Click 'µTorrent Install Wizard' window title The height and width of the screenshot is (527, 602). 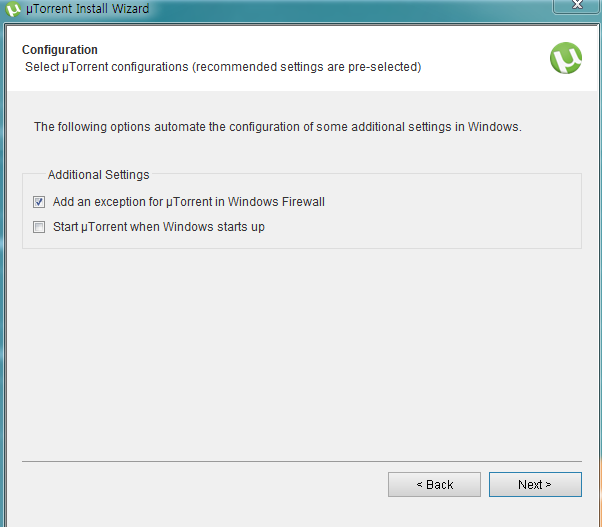[x=88, y=8]
